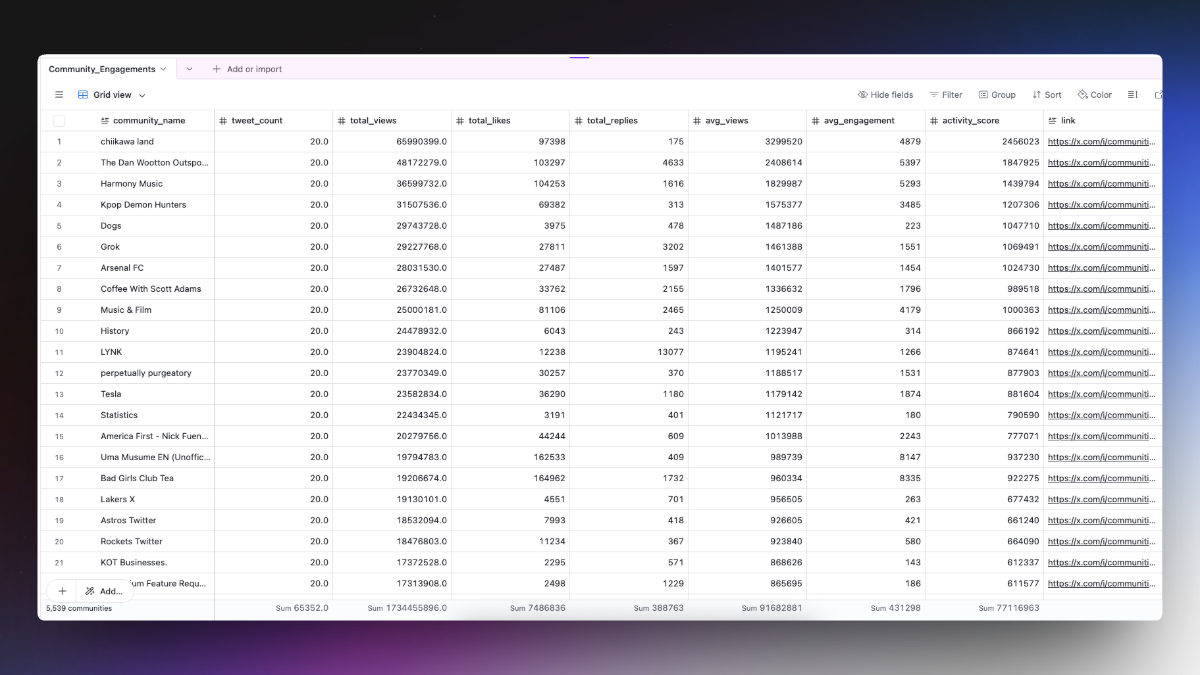Image resolution: width=1200 pixels, height=675 pixels.
Task: Open the link for chiikawa land
Action: click(1100, 142)
